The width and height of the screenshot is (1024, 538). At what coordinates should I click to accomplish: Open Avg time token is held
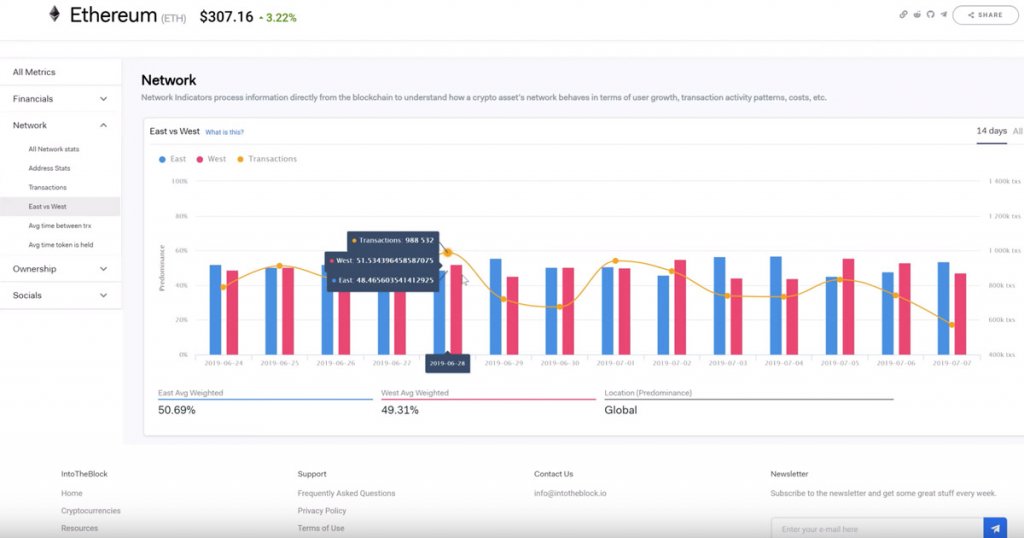point(61,245)
